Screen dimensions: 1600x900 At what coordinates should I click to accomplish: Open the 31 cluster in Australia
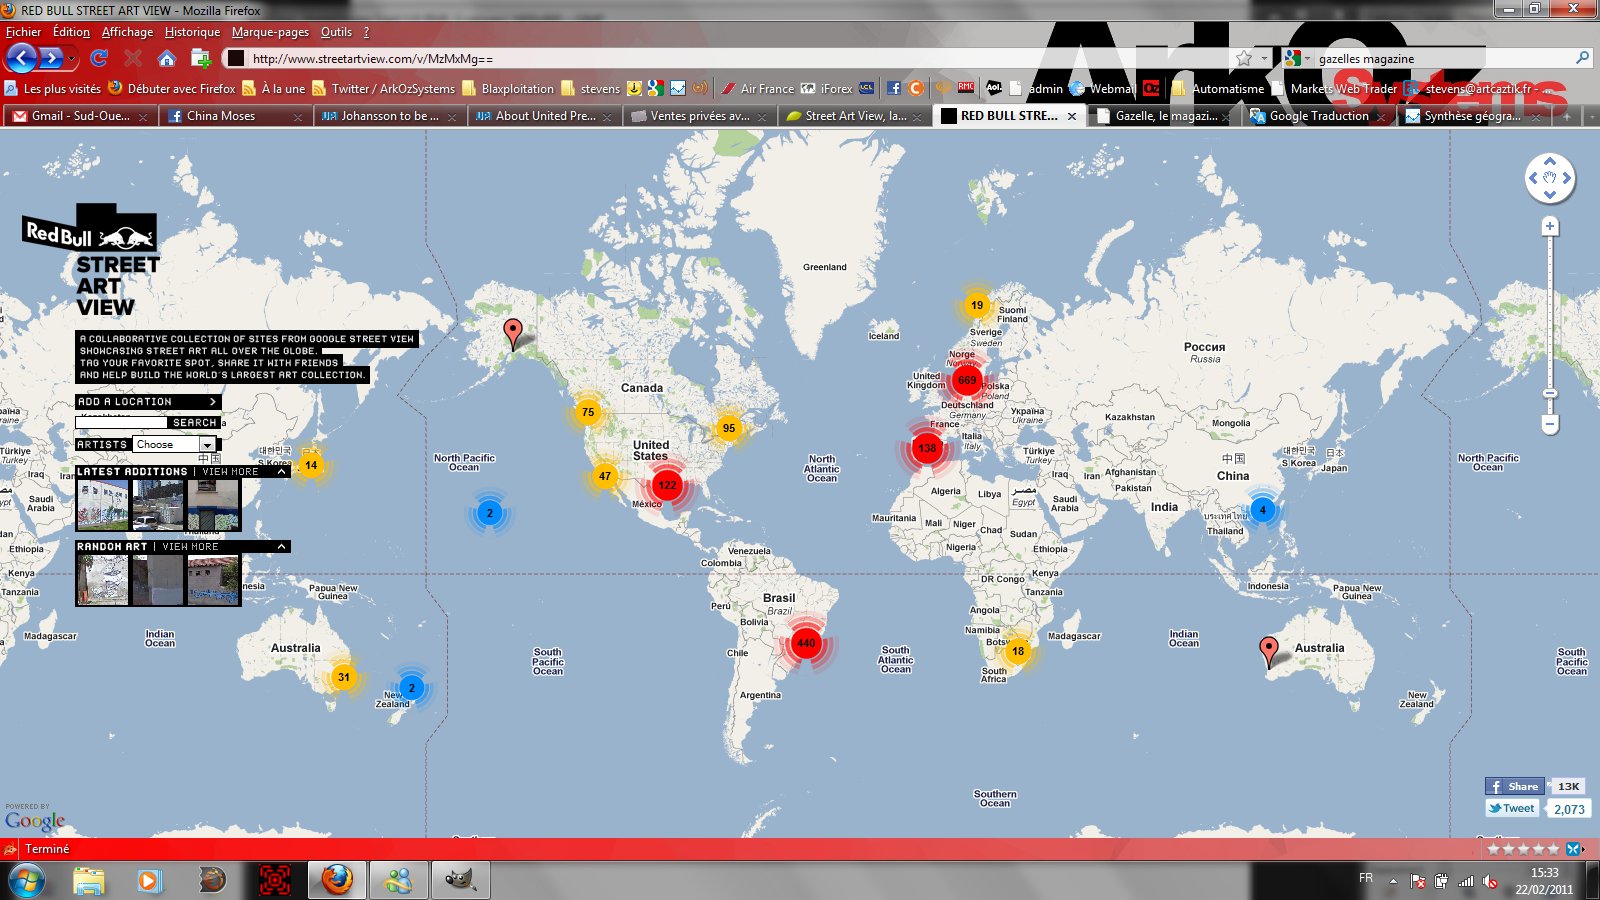point(344,677)
